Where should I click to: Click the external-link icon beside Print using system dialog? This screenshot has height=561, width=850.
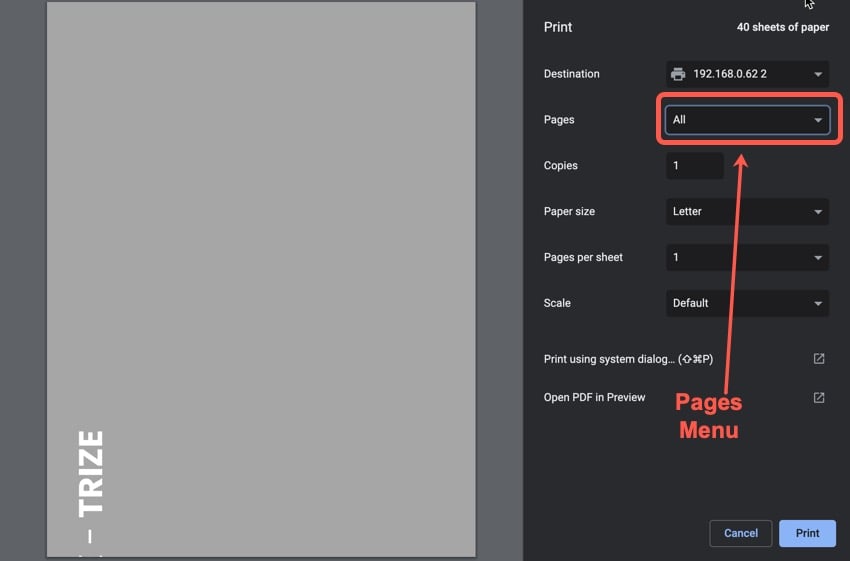[x=818, y=359]
